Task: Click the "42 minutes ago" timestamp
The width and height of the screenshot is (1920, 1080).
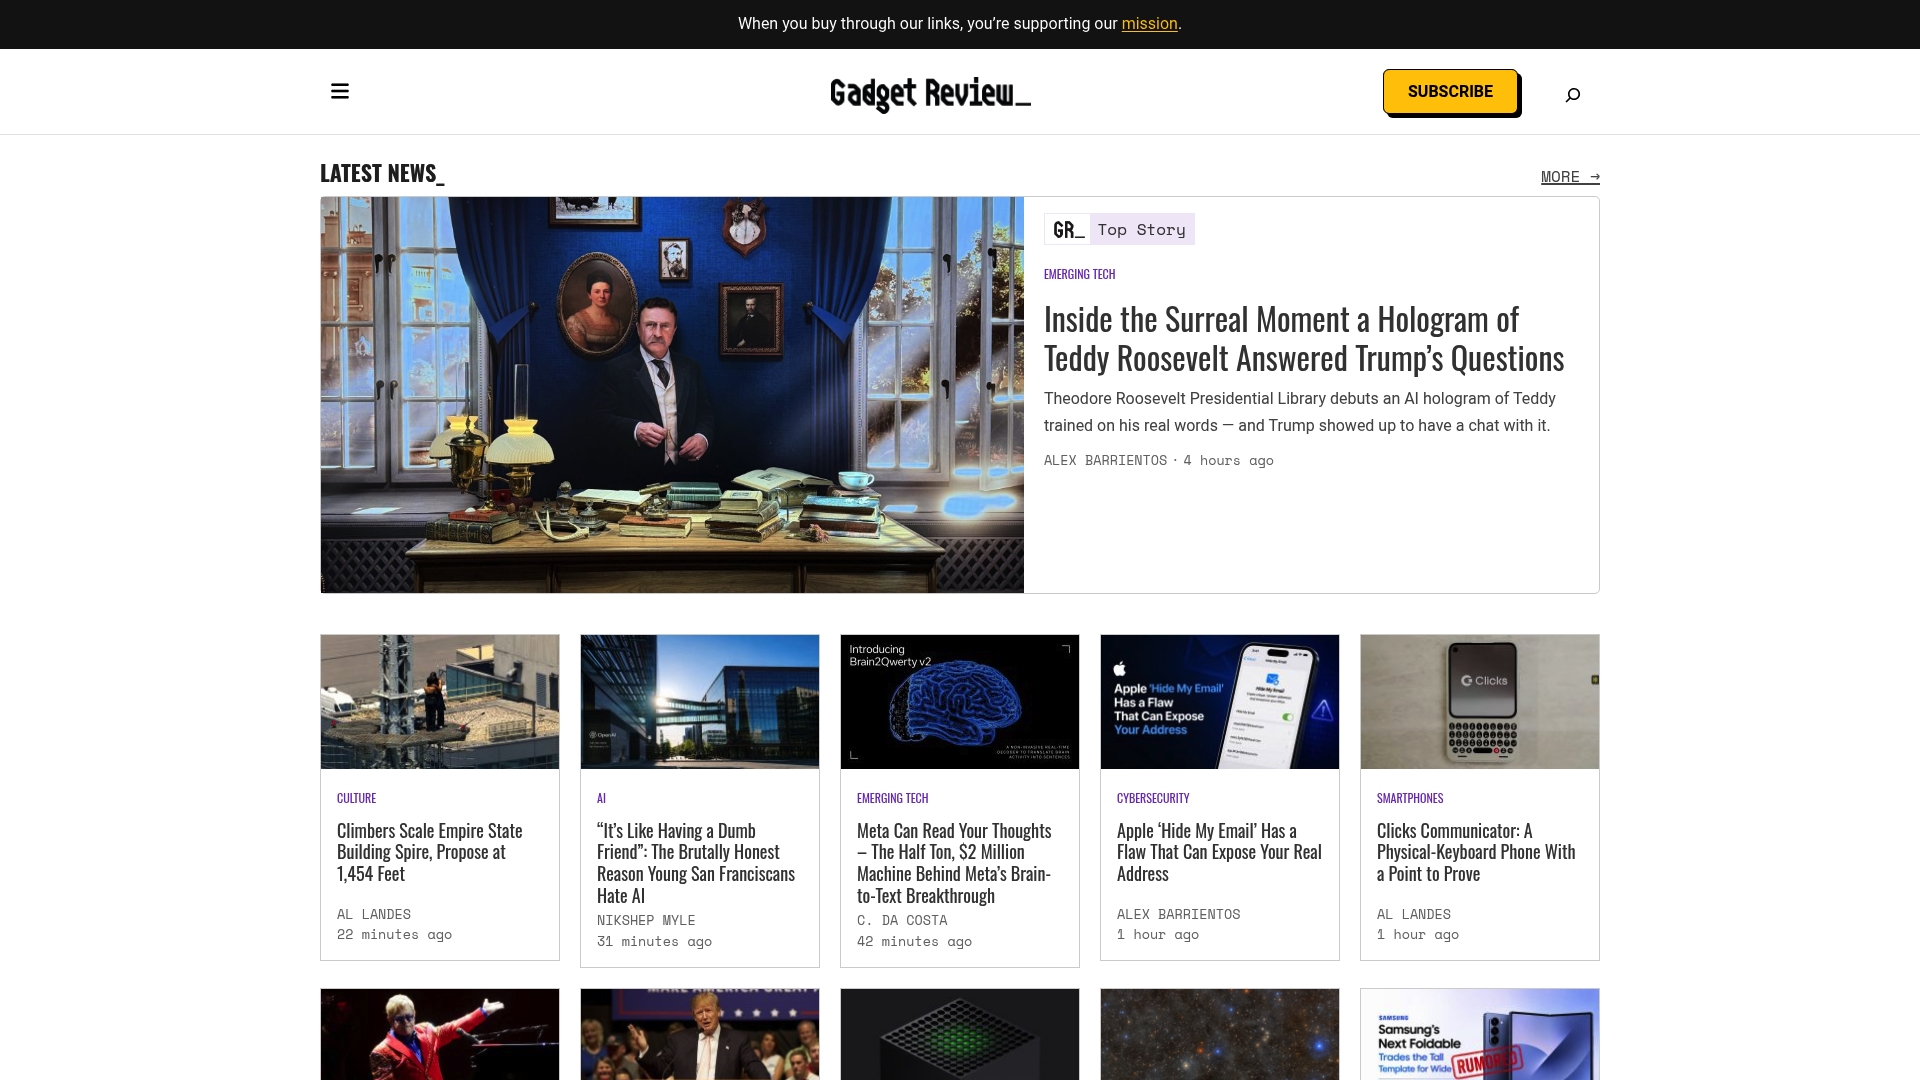Action: click(914, 941)
